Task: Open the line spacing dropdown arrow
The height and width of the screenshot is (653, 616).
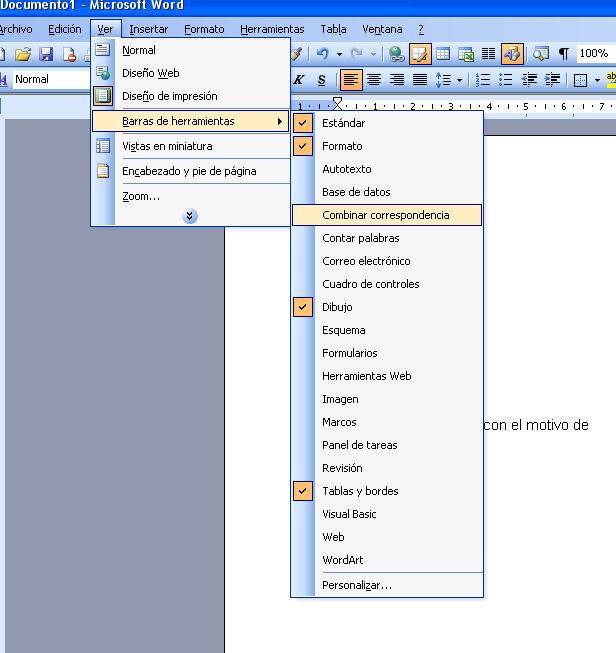Action: pyautogui.click(x=459, y=80)
